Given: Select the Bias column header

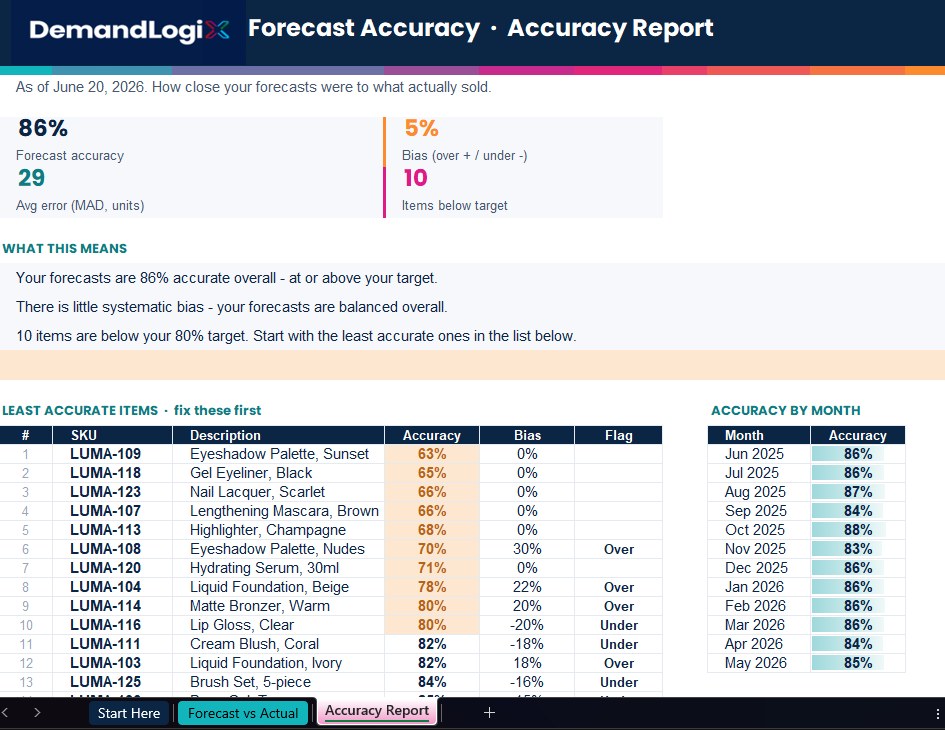Looking at the screenshot, I should 527,435.
